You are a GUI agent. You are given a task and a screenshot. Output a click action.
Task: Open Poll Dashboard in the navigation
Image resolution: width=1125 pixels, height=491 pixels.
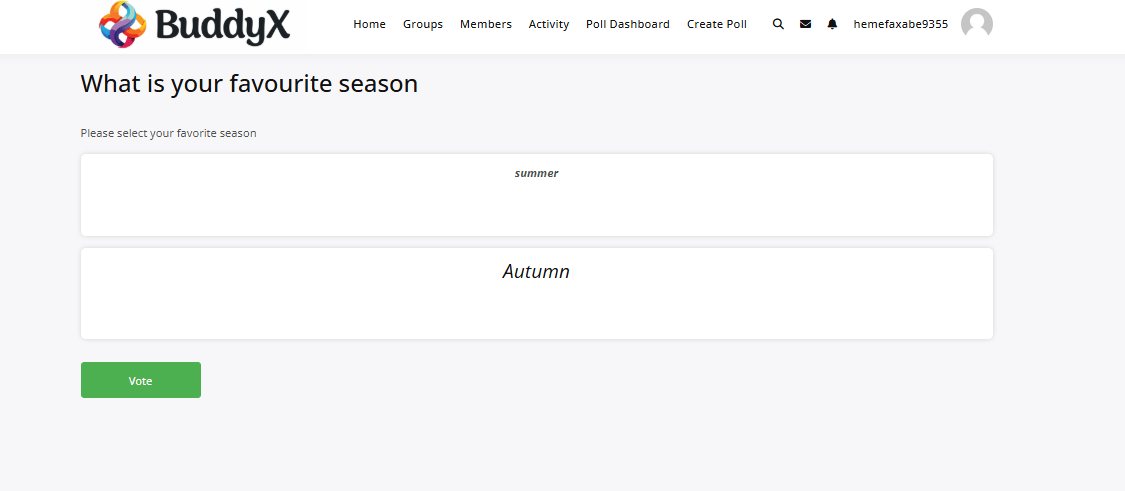click(x=628, y=24)
